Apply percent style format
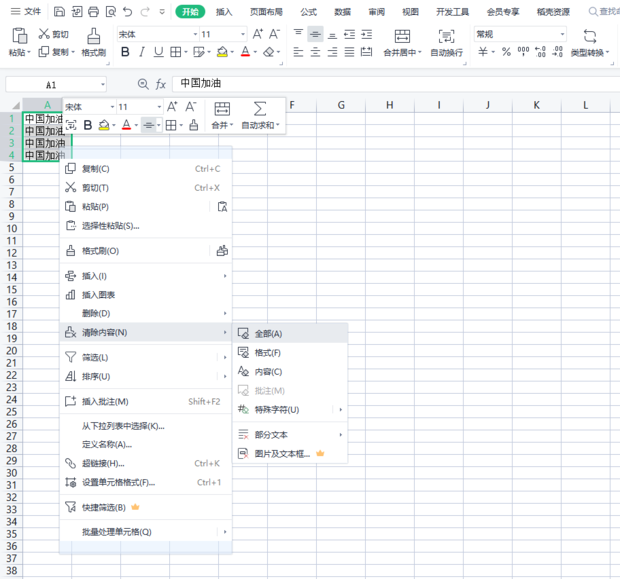Viewport: 620px width, 579px height. (506, 52)
